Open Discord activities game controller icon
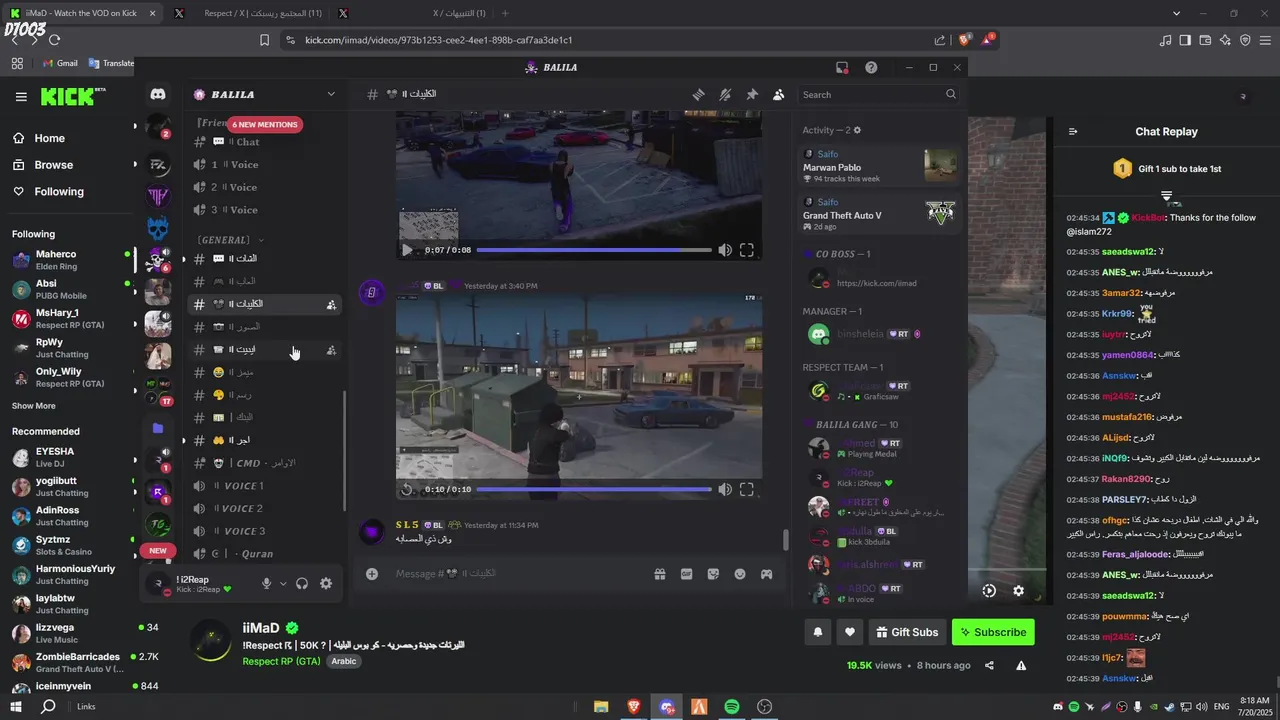This screenshot has height=720, width=1280. [x=767, y=574]
